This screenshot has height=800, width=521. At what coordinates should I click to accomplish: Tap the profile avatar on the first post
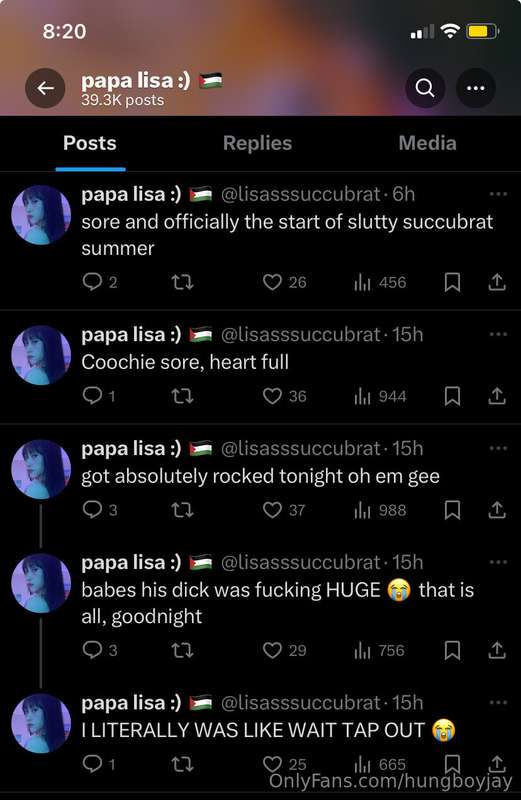tap(41, 215)
